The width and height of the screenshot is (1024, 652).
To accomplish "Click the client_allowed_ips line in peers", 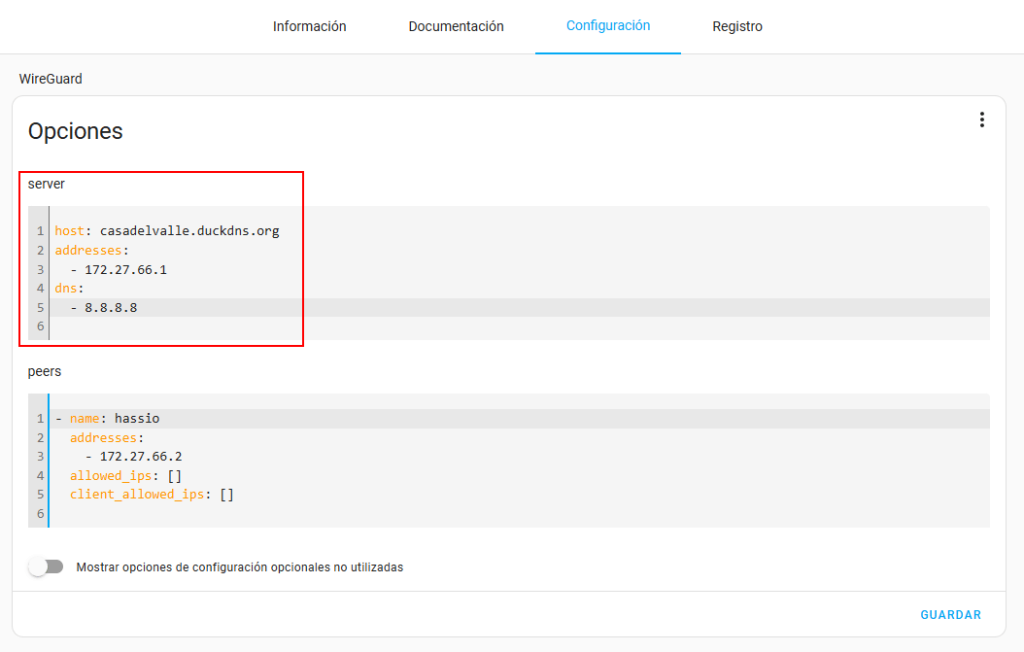I will (151, 494).
